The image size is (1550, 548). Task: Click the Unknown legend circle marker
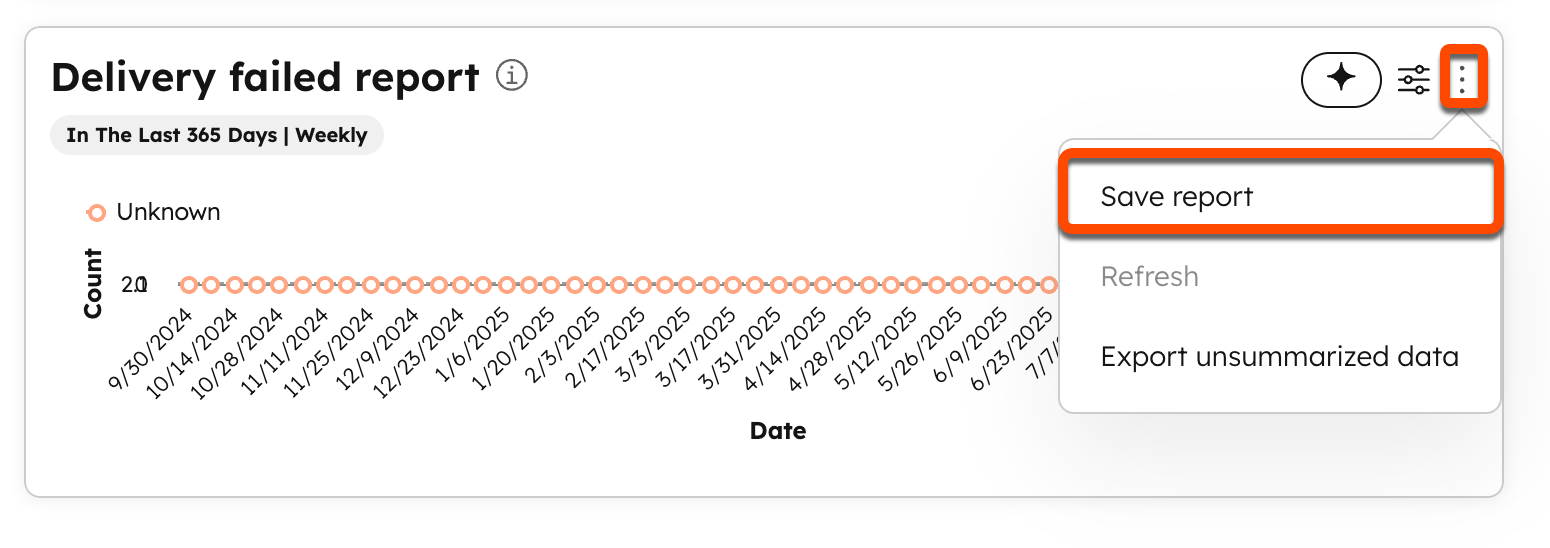pos(97,212)
